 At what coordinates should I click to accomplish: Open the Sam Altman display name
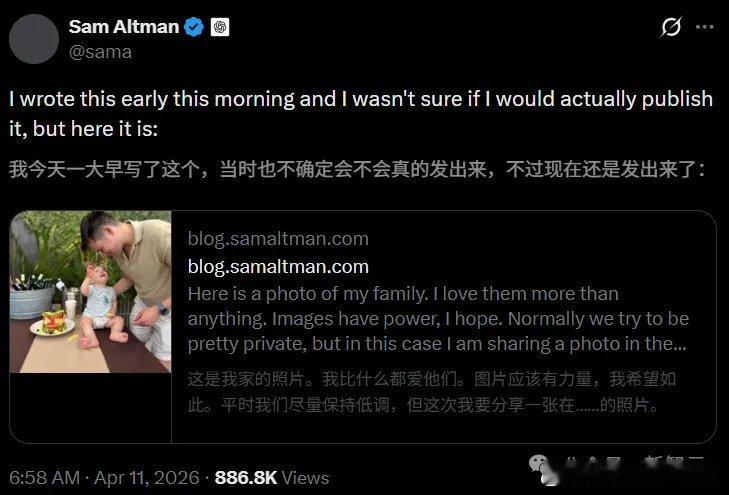(x=124, y=27)
